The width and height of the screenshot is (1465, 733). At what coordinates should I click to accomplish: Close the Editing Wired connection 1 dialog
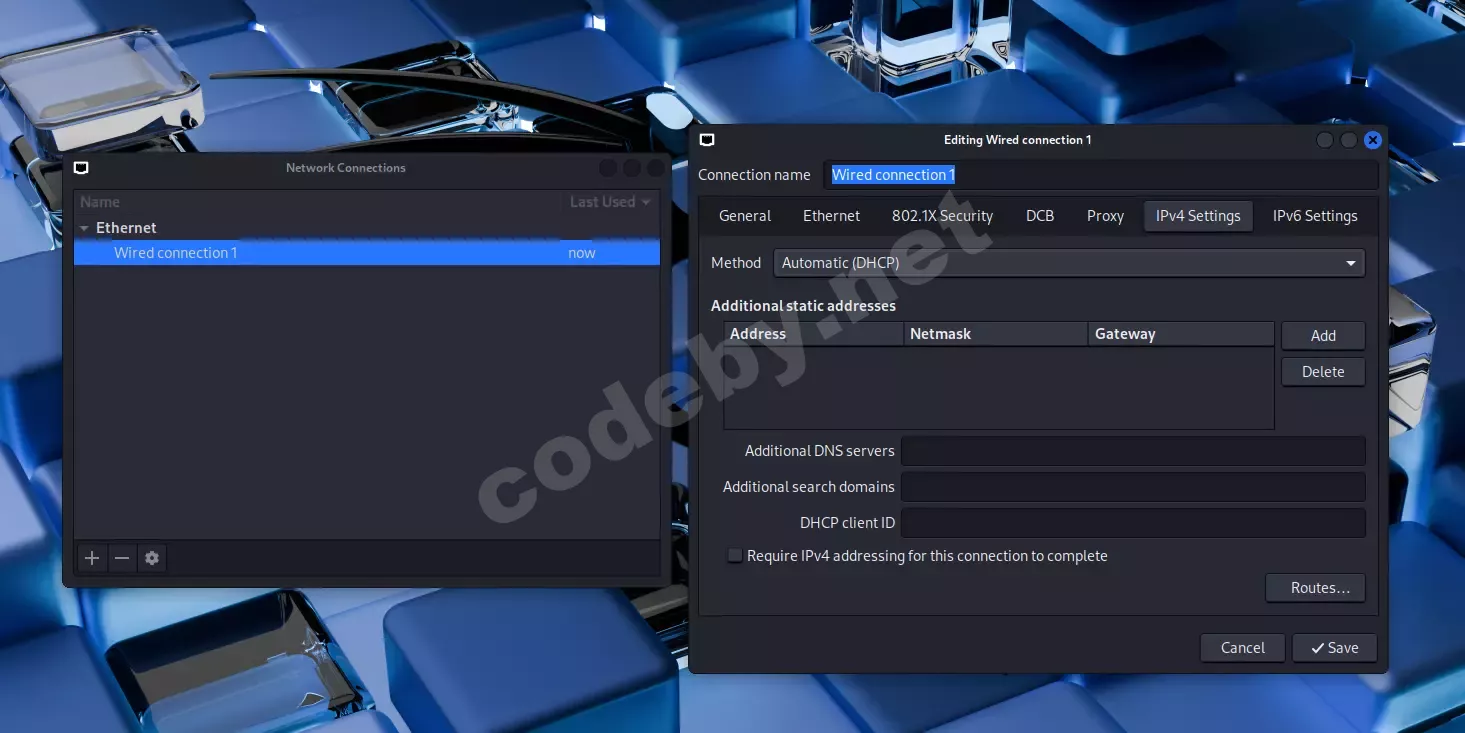[x=1373, y=140]
